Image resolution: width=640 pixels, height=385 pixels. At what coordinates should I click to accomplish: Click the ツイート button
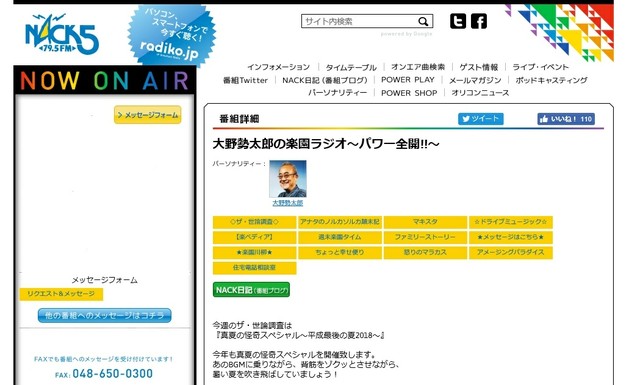coord(480,119)
